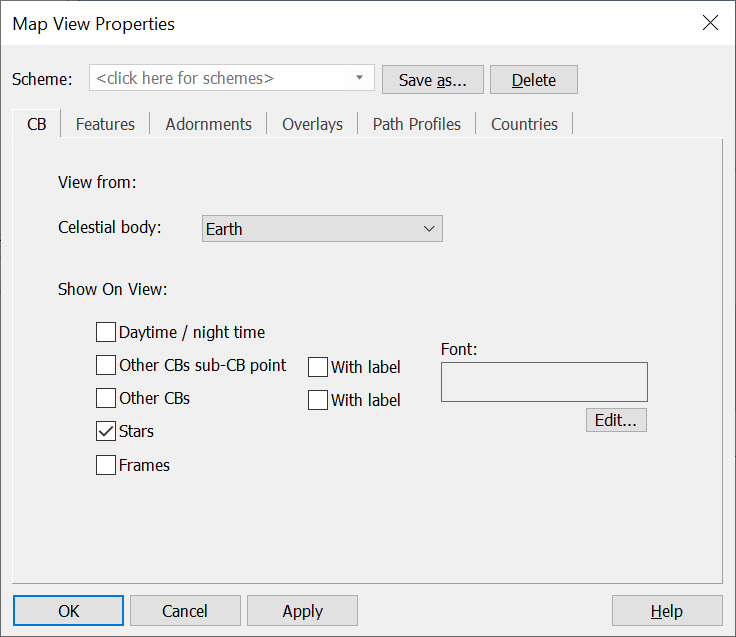Image resolution: width=736 pixels, height=637 pixels.
Task: Enable With label for sub-CB point
Action: [x=318, y=367]
